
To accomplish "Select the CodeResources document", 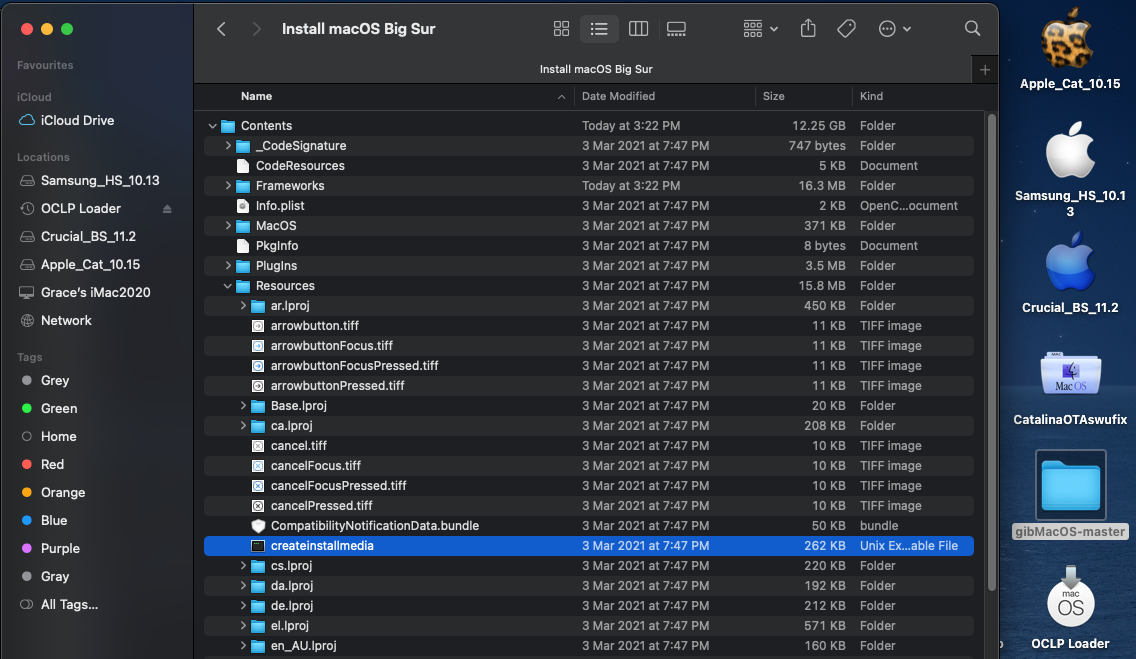I will pyautogui.click(x=588, y=166).
